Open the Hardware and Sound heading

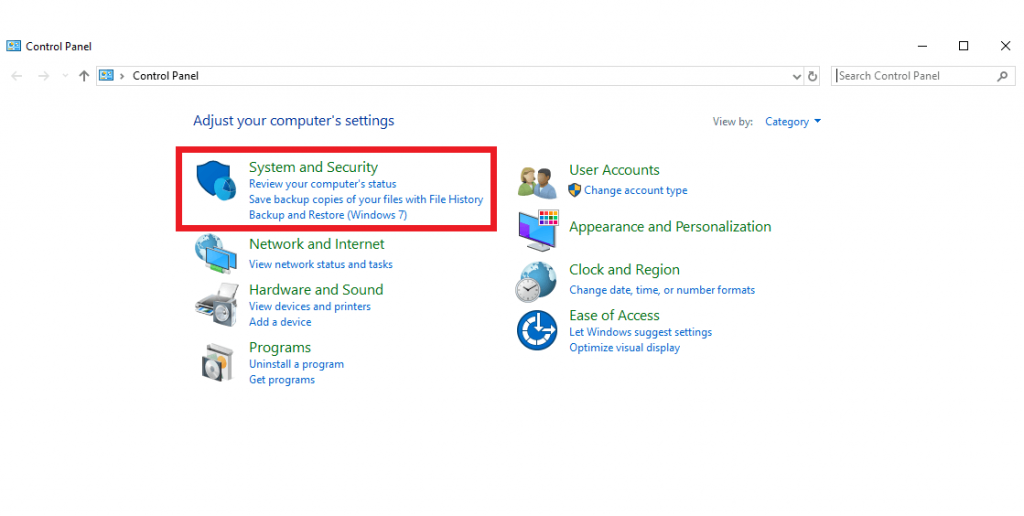coord(316,289)
